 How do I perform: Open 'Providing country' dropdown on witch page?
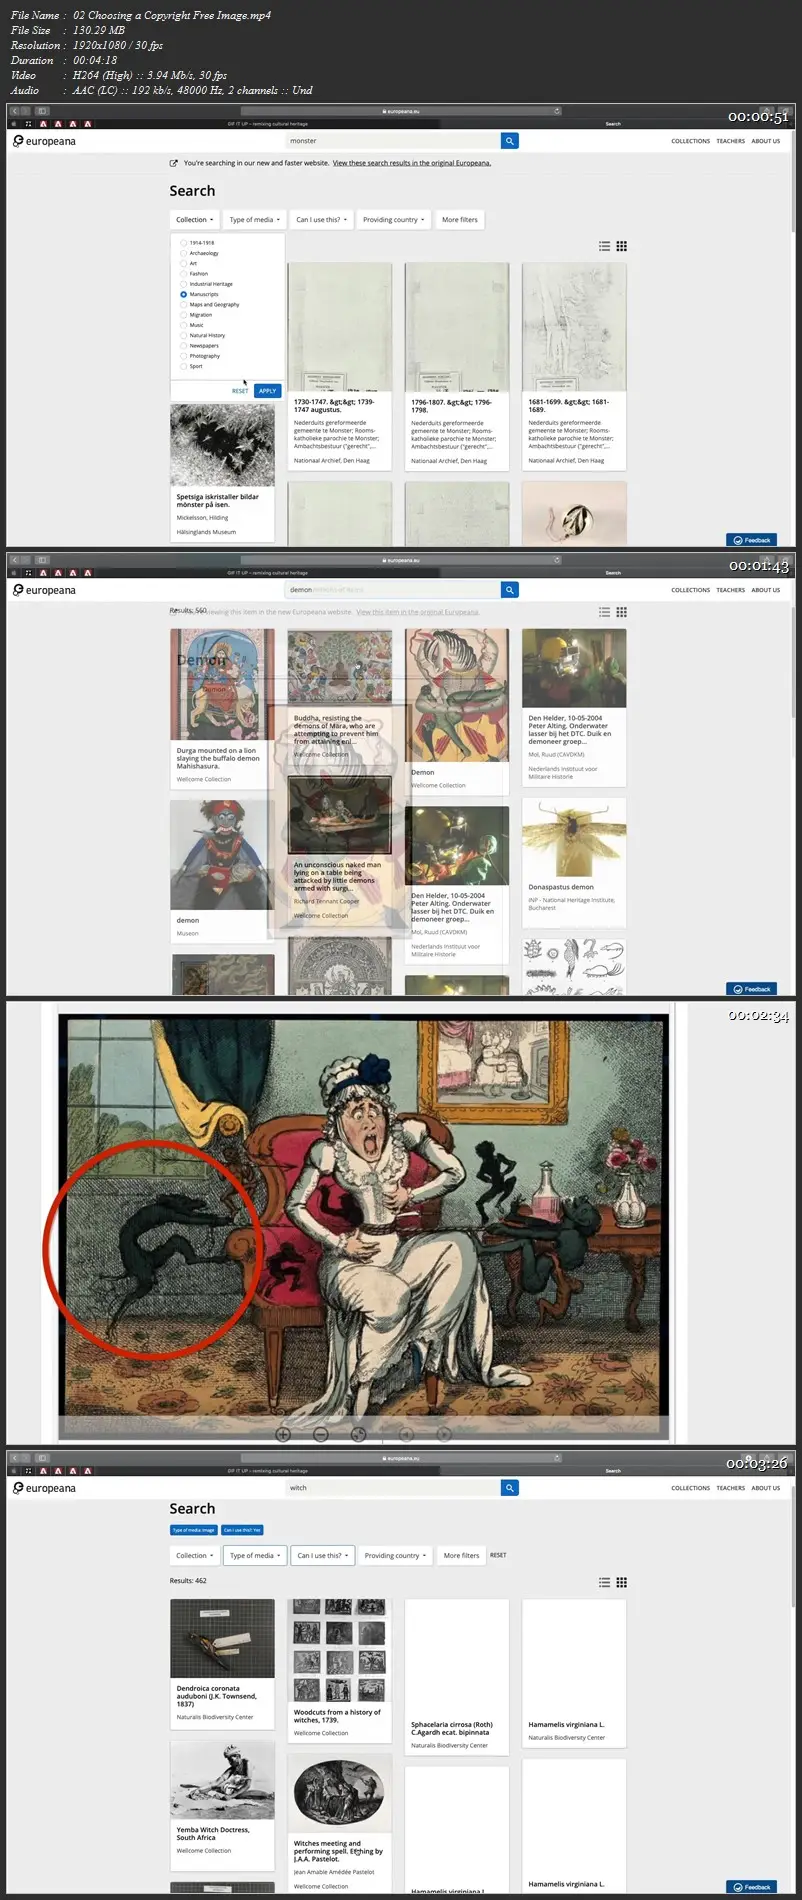pos(394,1556)
